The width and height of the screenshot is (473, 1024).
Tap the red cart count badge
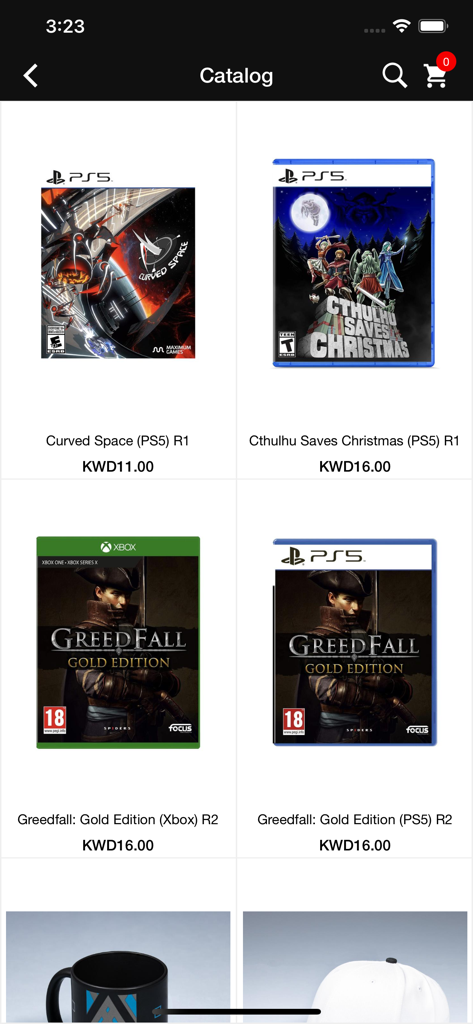[446, 62]
